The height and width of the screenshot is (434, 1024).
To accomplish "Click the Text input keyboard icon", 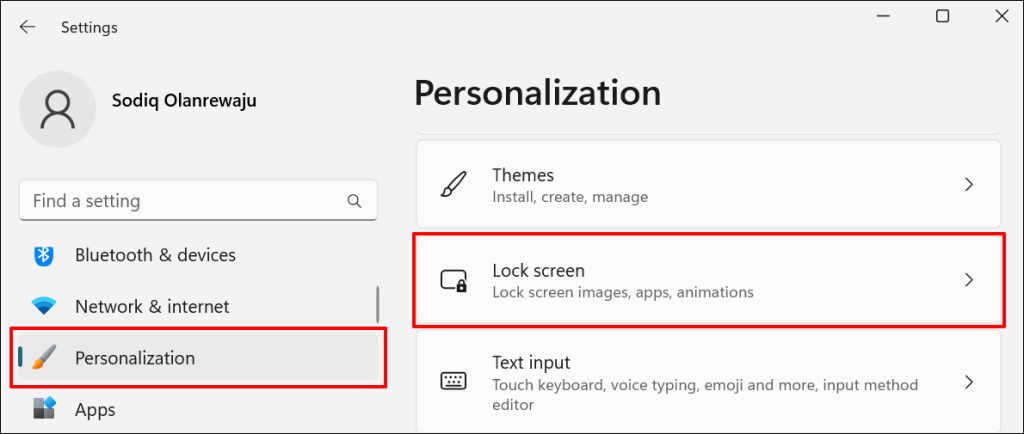I will pyautogui.click(x=453, y=381).
